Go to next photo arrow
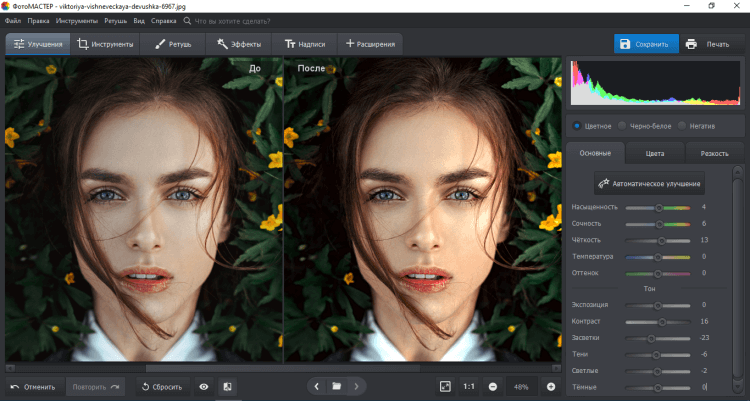The image size is (750, 401). pos(357,386)
